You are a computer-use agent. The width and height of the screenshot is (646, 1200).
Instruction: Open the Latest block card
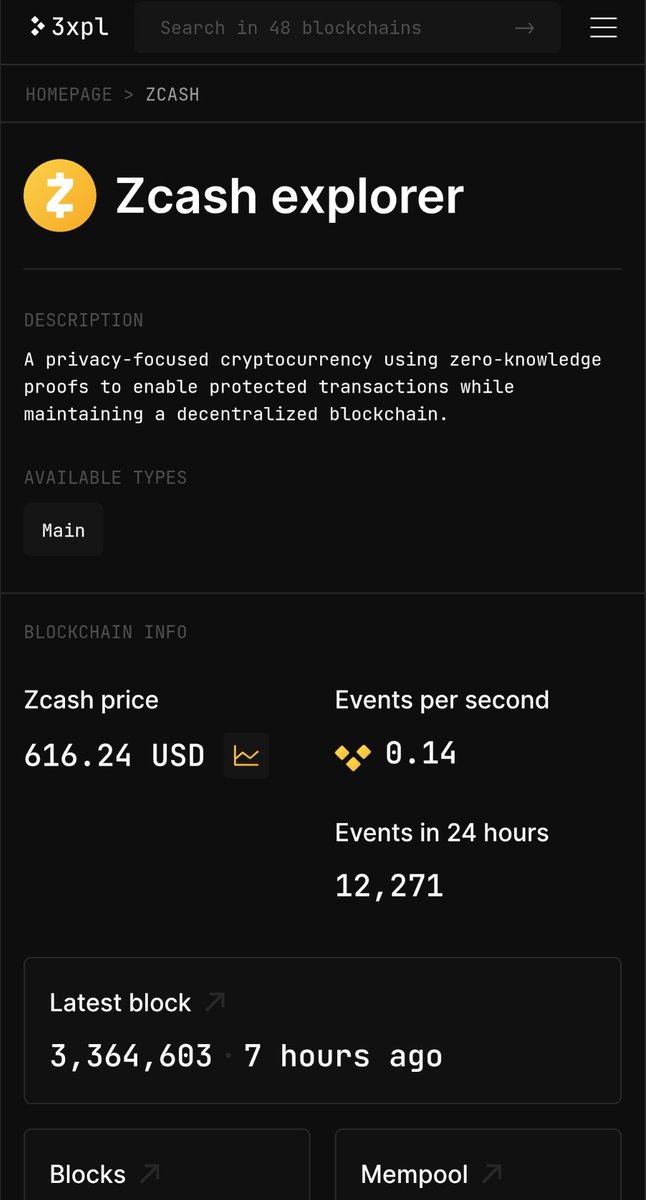pos(322,1030)
